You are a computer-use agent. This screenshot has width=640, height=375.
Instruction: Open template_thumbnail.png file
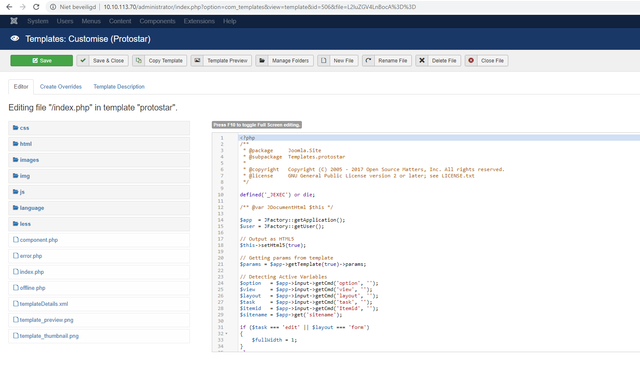pos(99,335)
